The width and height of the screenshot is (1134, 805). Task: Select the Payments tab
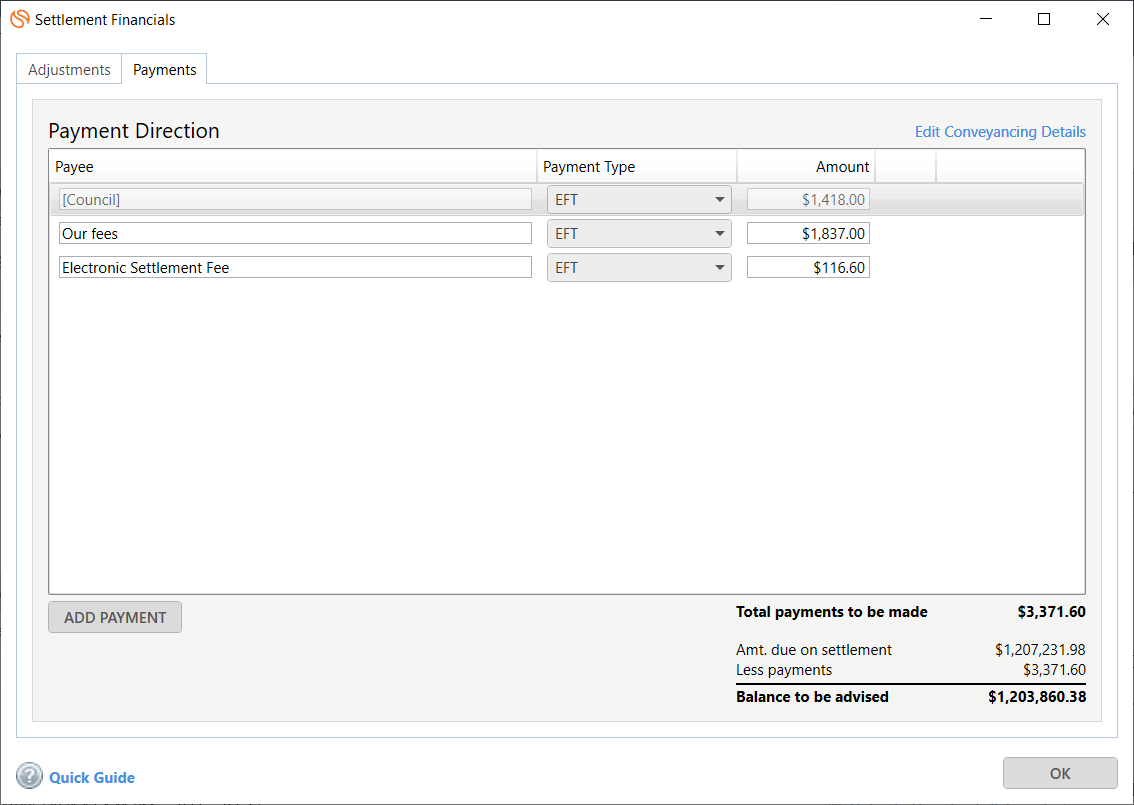(x=164, y=70)
